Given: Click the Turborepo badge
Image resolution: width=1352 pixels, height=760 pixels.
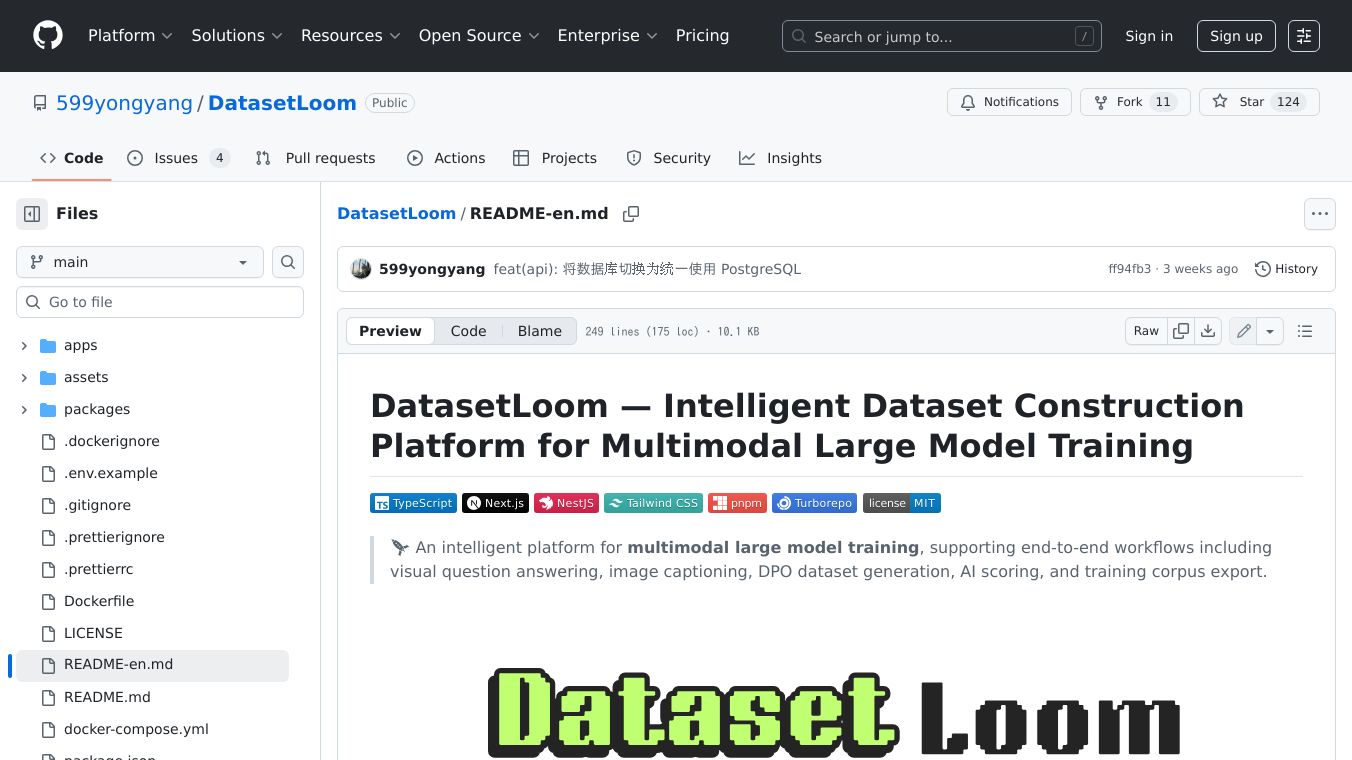Looking at the screenshot, I should (x=814, y=503).
